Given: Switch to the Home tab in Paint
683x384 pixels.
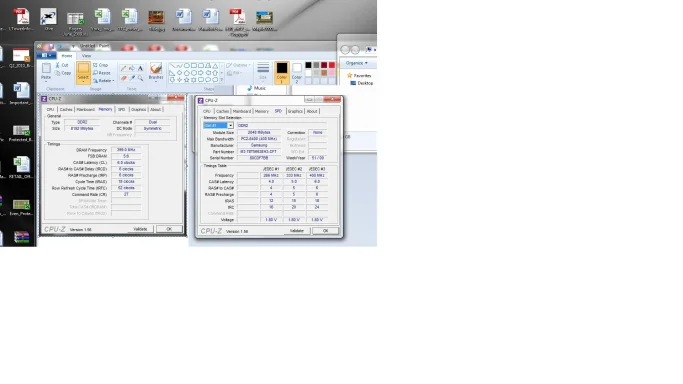Looking at the screenshot, I should click(x=66, y=56).
